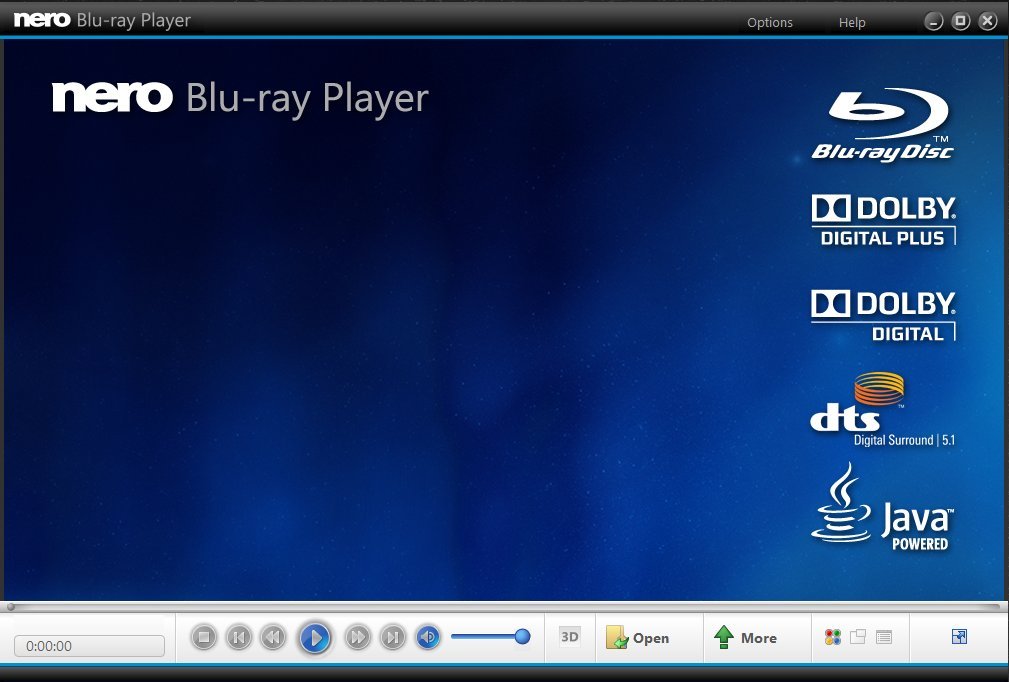Open a media file with Open button
Image resolution: width=1009 pixels, height=682 pixels.
click(x=638, y=638)
